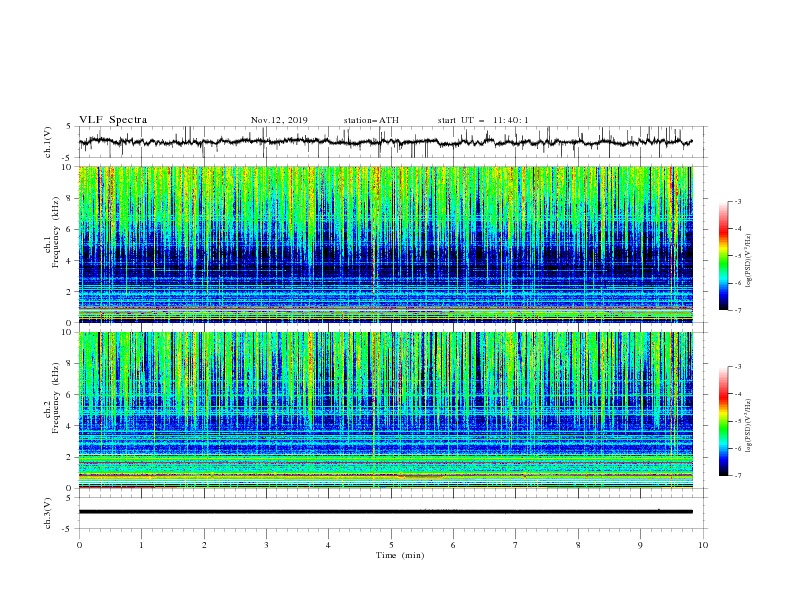The image size is (792, 612).
Task: Click the "-5" label on ch.1 colorbar
Action: pyautogui.click(x=738, y=257)
